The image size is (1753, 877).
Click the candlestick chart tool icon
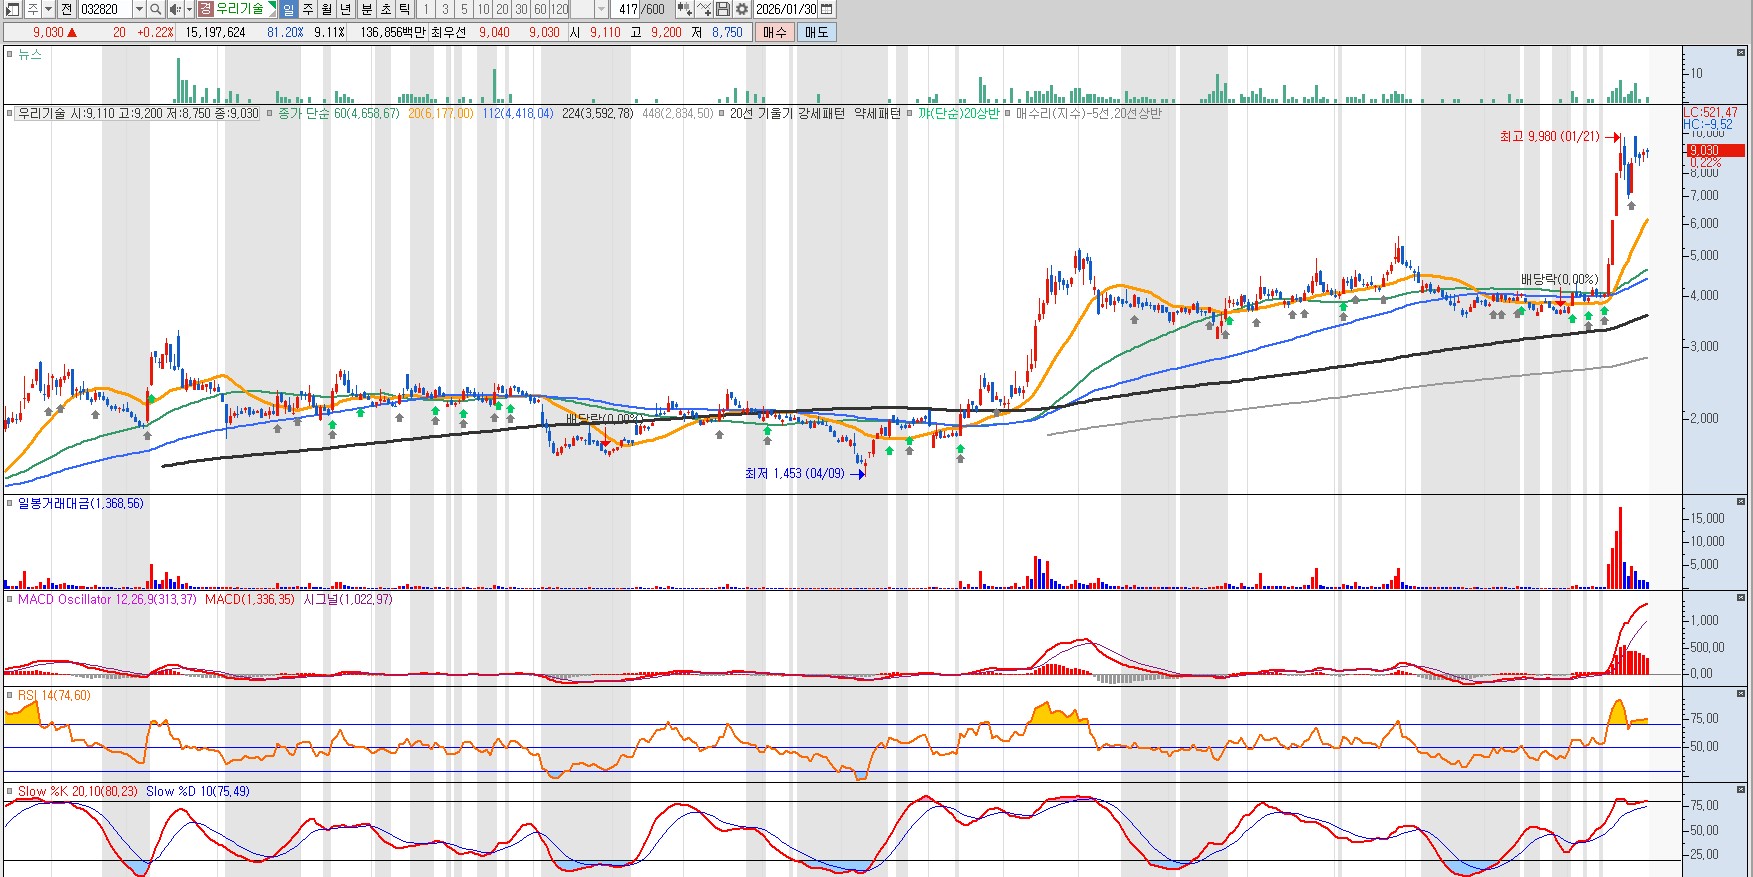684,9
